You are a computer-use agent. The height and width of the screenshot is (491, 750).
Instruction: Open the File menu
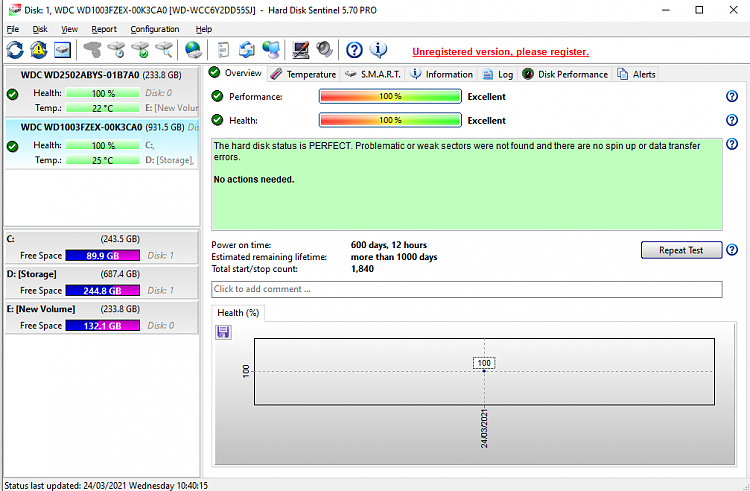click(x=12, y=29)
